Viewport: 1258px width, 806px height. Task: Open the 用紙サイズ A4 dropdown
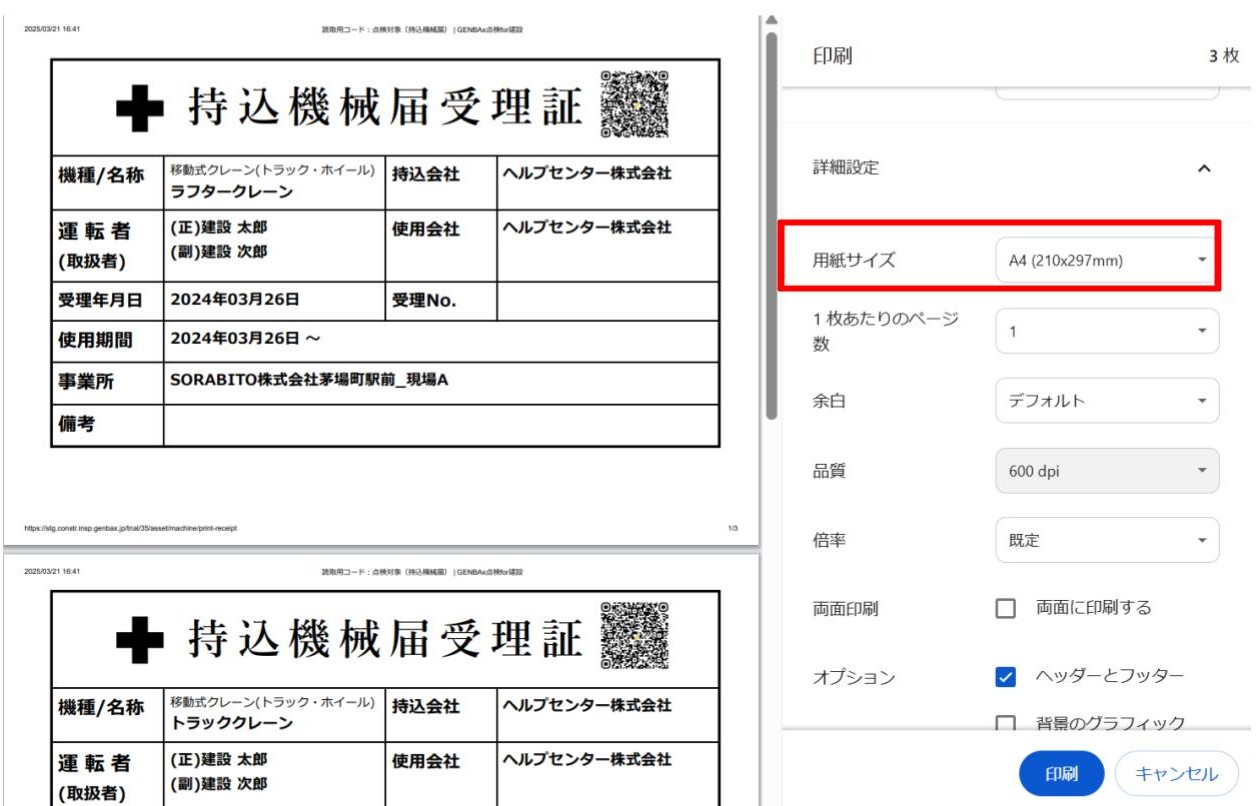click(1106, 261)
